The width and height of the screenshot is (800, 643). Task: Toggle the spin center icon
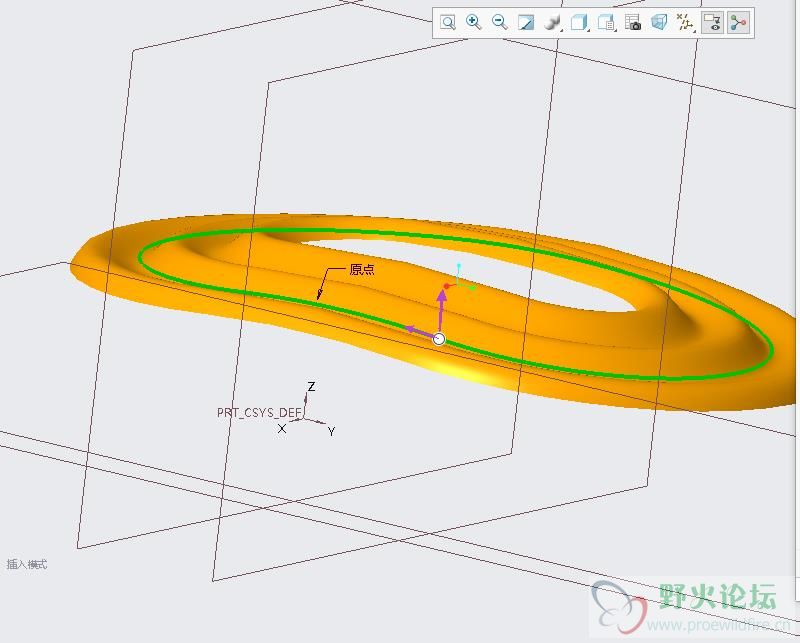(738, 22)
